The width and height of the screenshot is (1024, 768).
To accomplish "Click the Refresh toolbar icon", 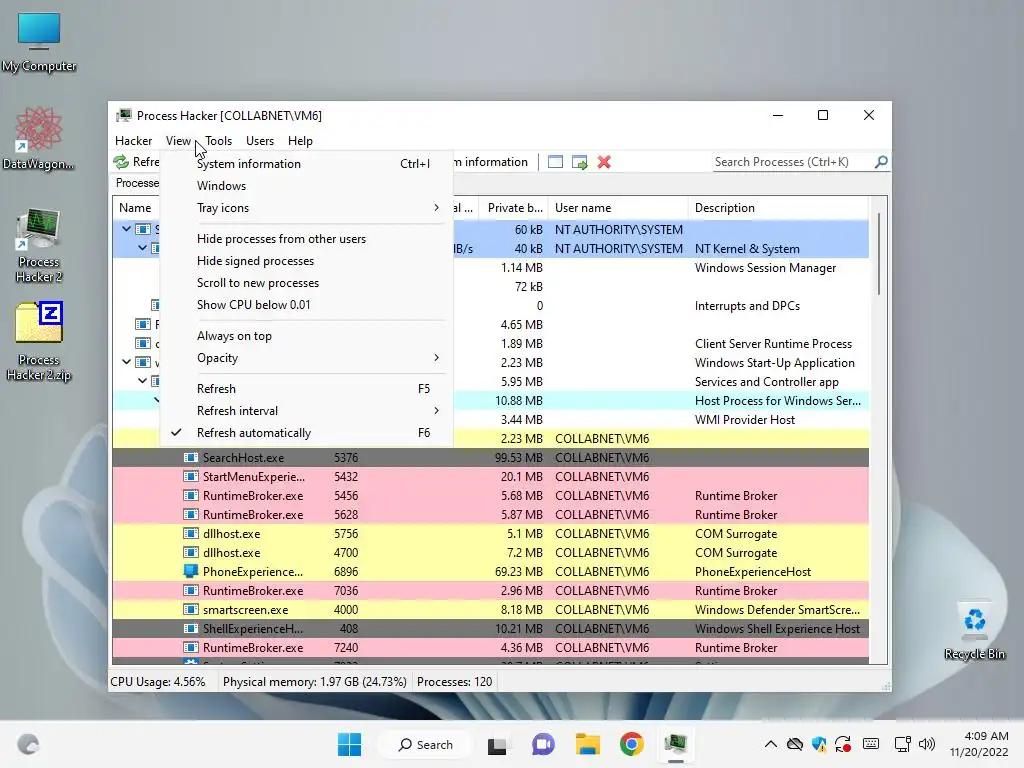I will (x=121, y=162).
